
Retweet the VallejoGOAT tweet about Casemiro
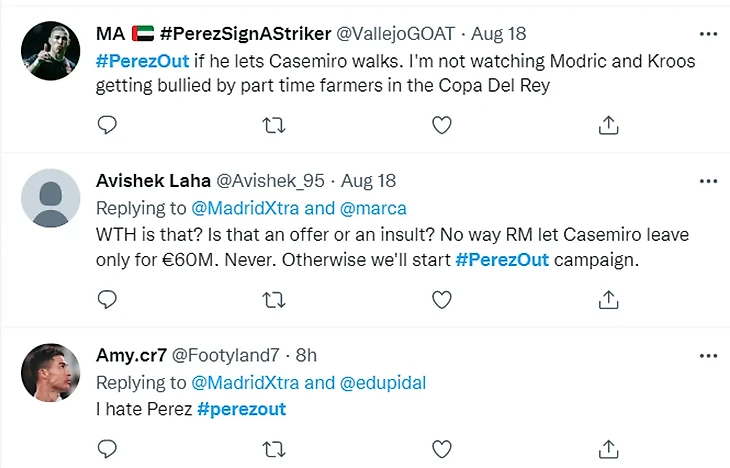(273, 125)
